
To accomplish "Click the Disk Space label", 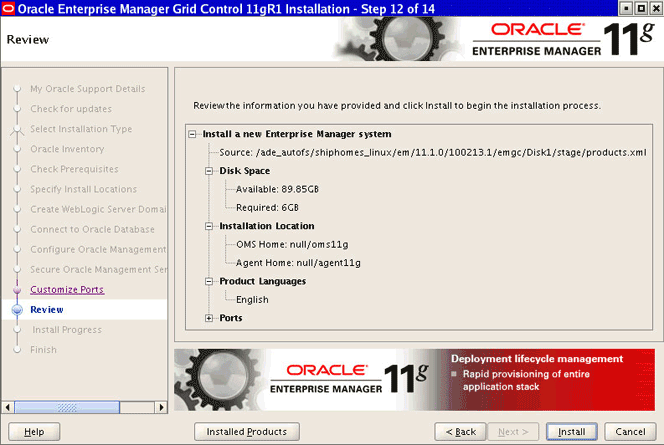I will [x=244, y=171].
